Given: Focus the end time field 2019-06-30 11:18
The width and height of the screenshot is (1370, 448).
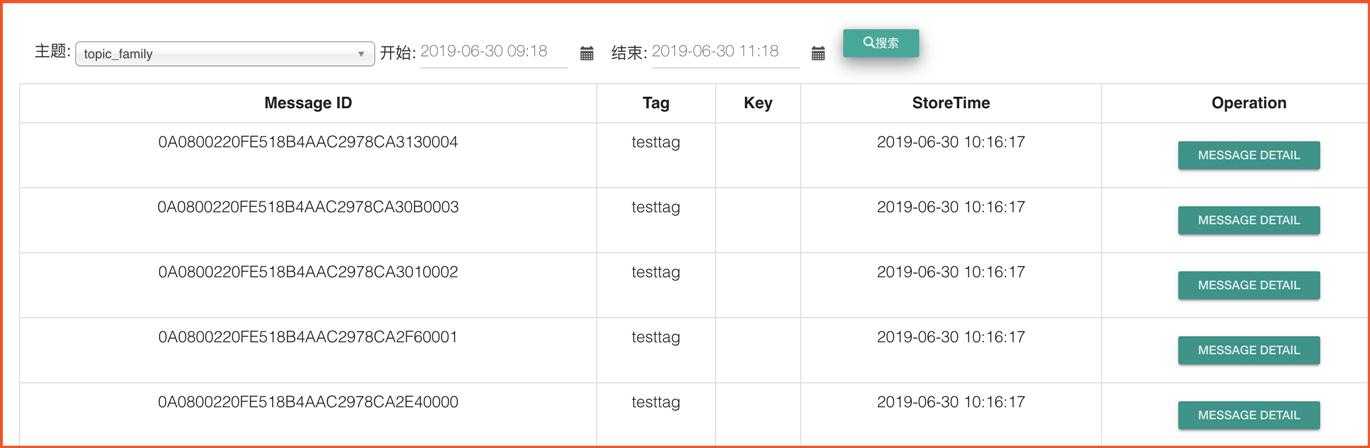Looking at the screenshot, I should [x=726, y=52].
